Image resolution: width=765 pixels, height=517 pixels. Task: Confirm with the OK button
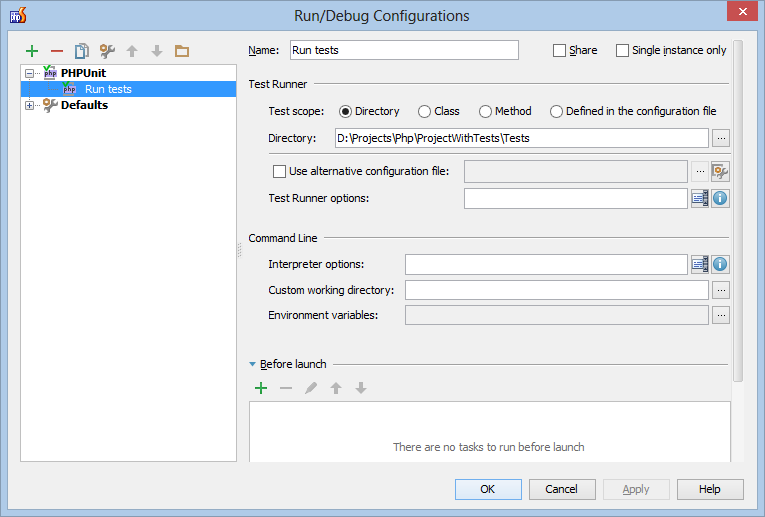tap(488, 489)
